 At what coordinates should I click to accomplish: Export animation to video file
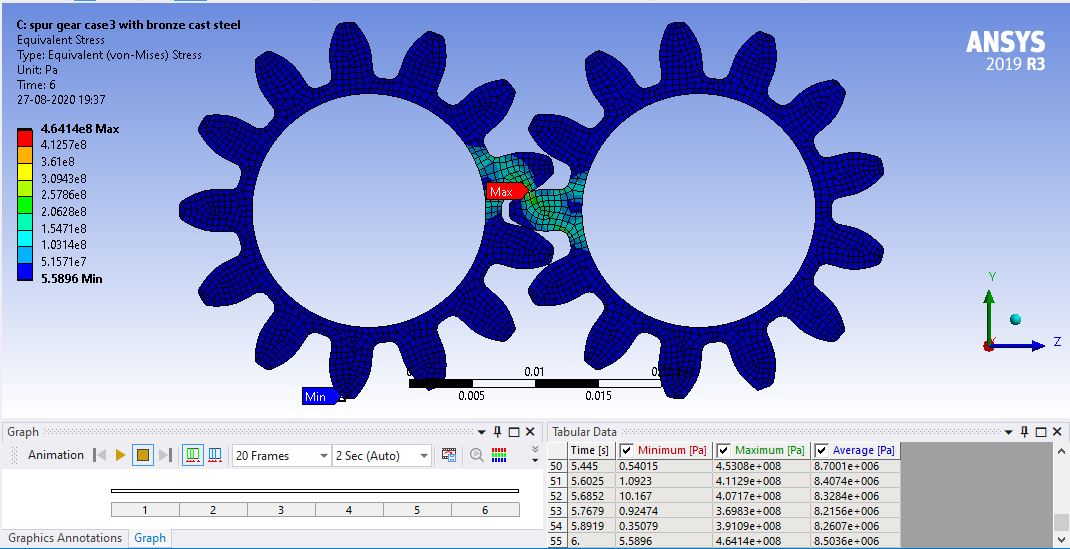click(448, 455)
